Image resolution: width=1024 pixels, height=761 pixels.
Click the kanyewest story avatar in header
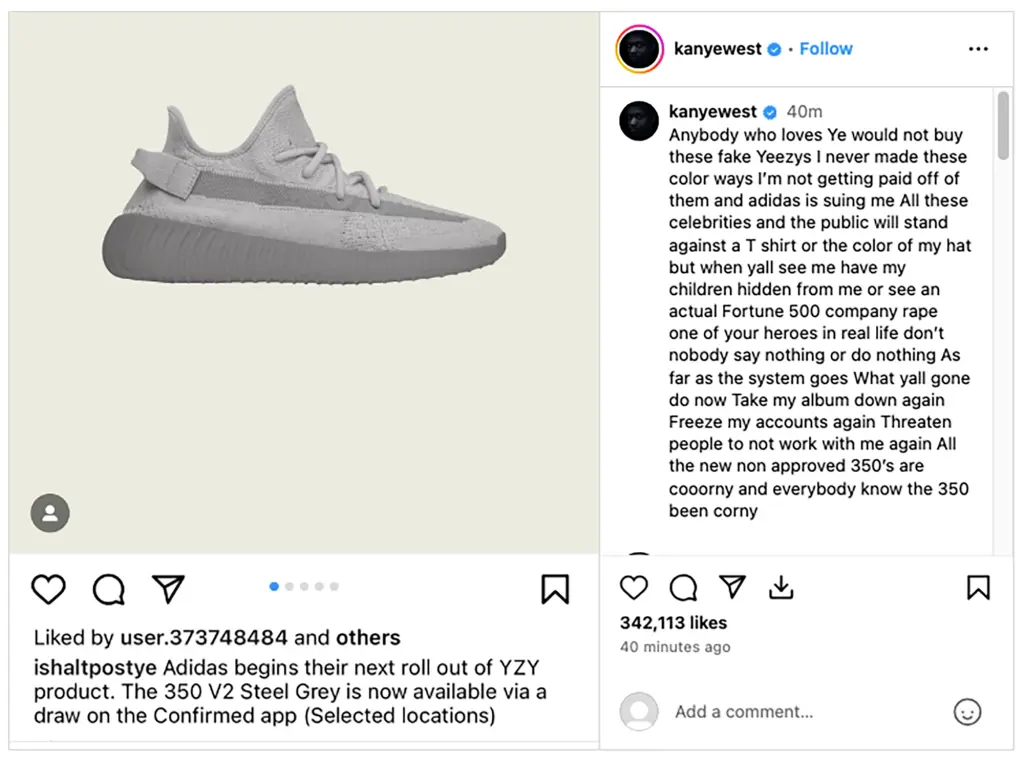click(639, 49)
